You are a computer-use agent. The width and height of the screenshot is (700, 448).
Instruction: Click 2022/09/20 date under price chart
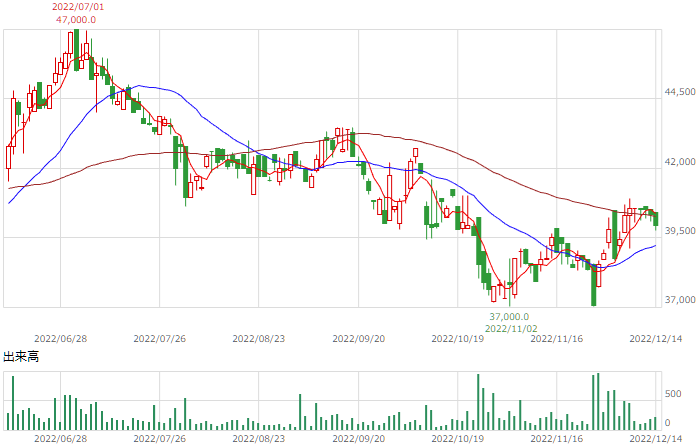click(358, 339)
